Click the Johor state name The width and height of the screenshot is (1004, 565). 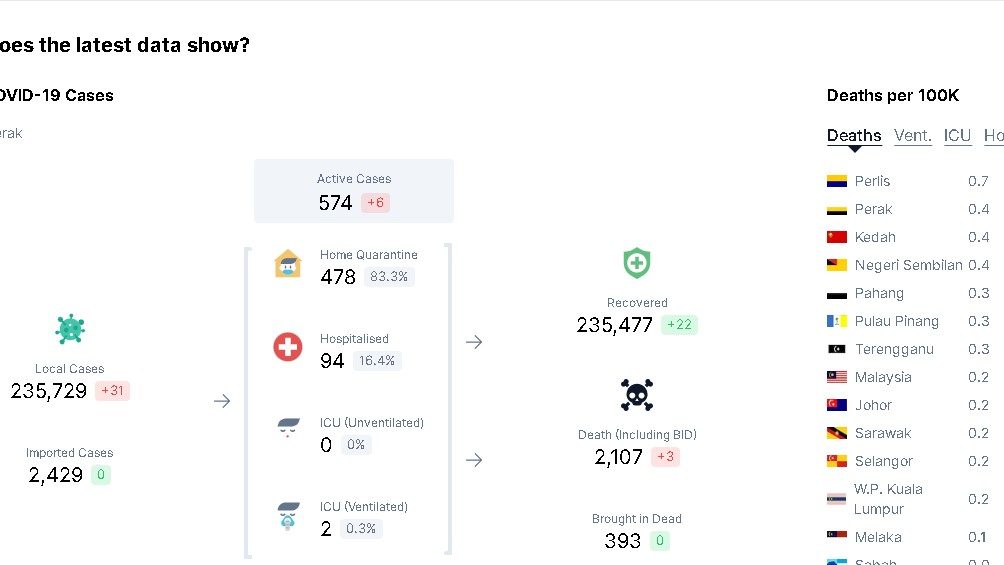(873, 405)
